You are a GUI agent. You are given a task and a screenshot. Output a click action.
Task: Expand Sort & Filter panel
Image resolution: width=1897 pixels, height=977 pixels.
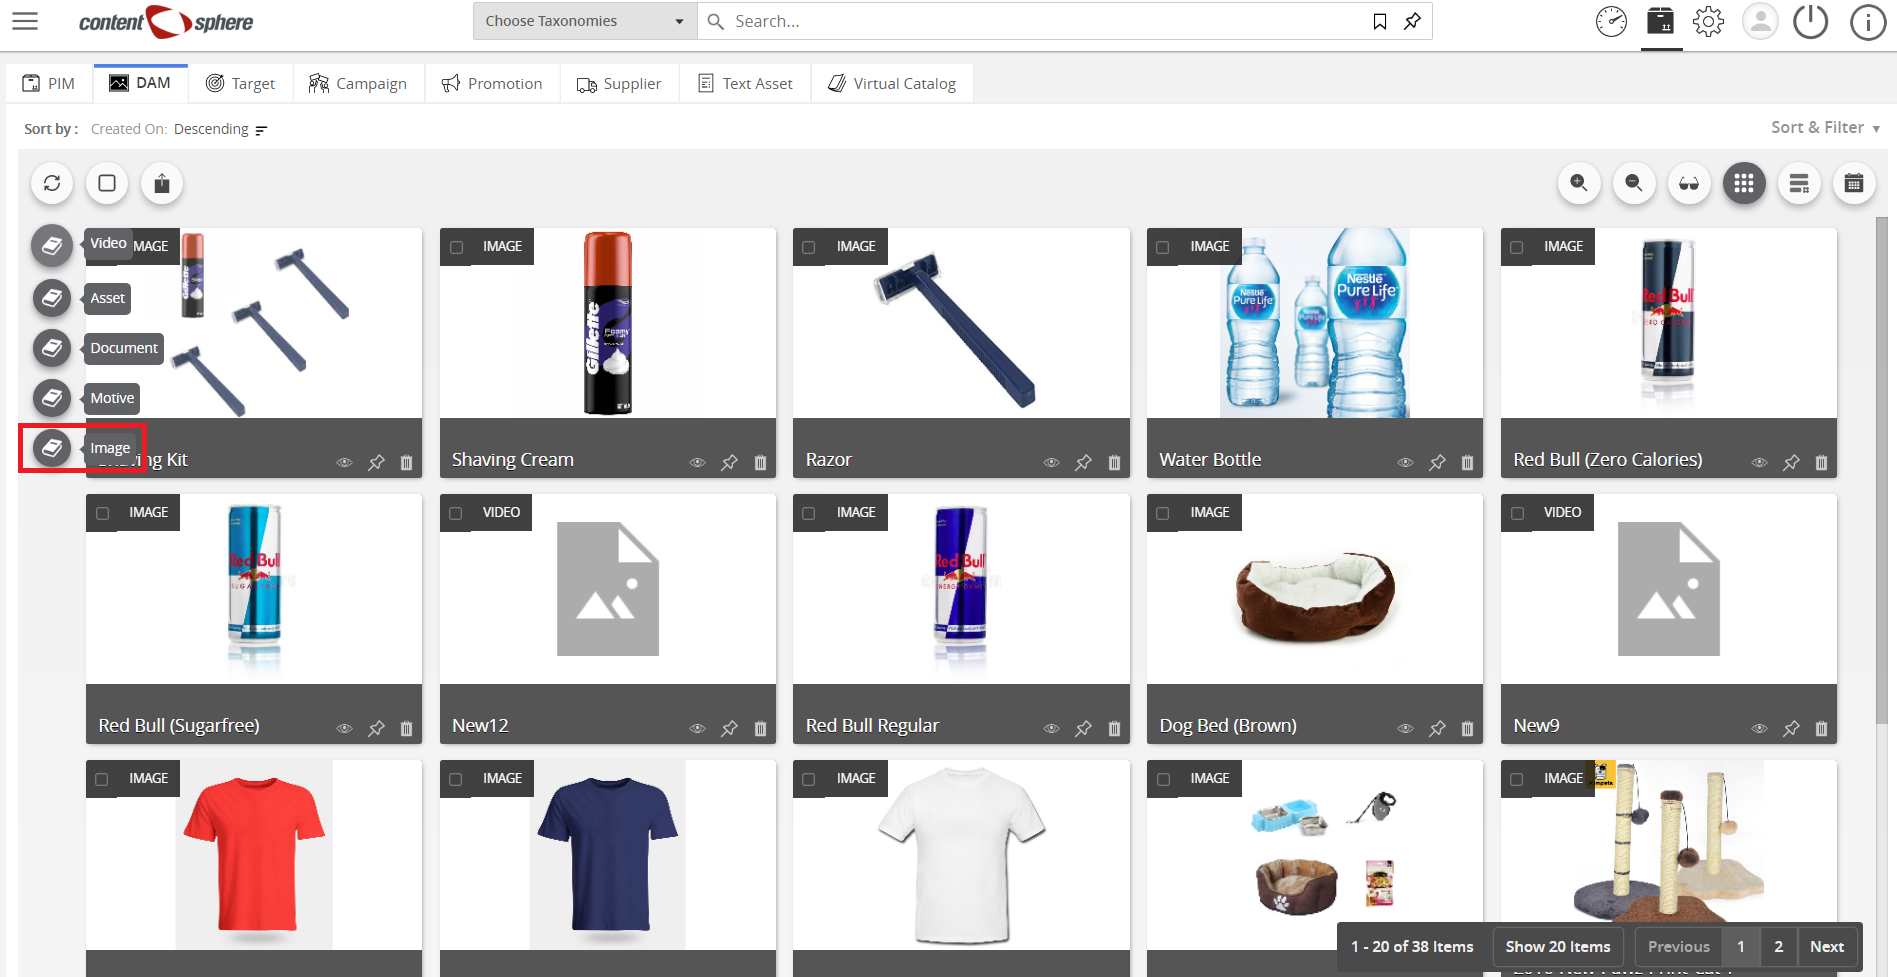click(1825, 128)
